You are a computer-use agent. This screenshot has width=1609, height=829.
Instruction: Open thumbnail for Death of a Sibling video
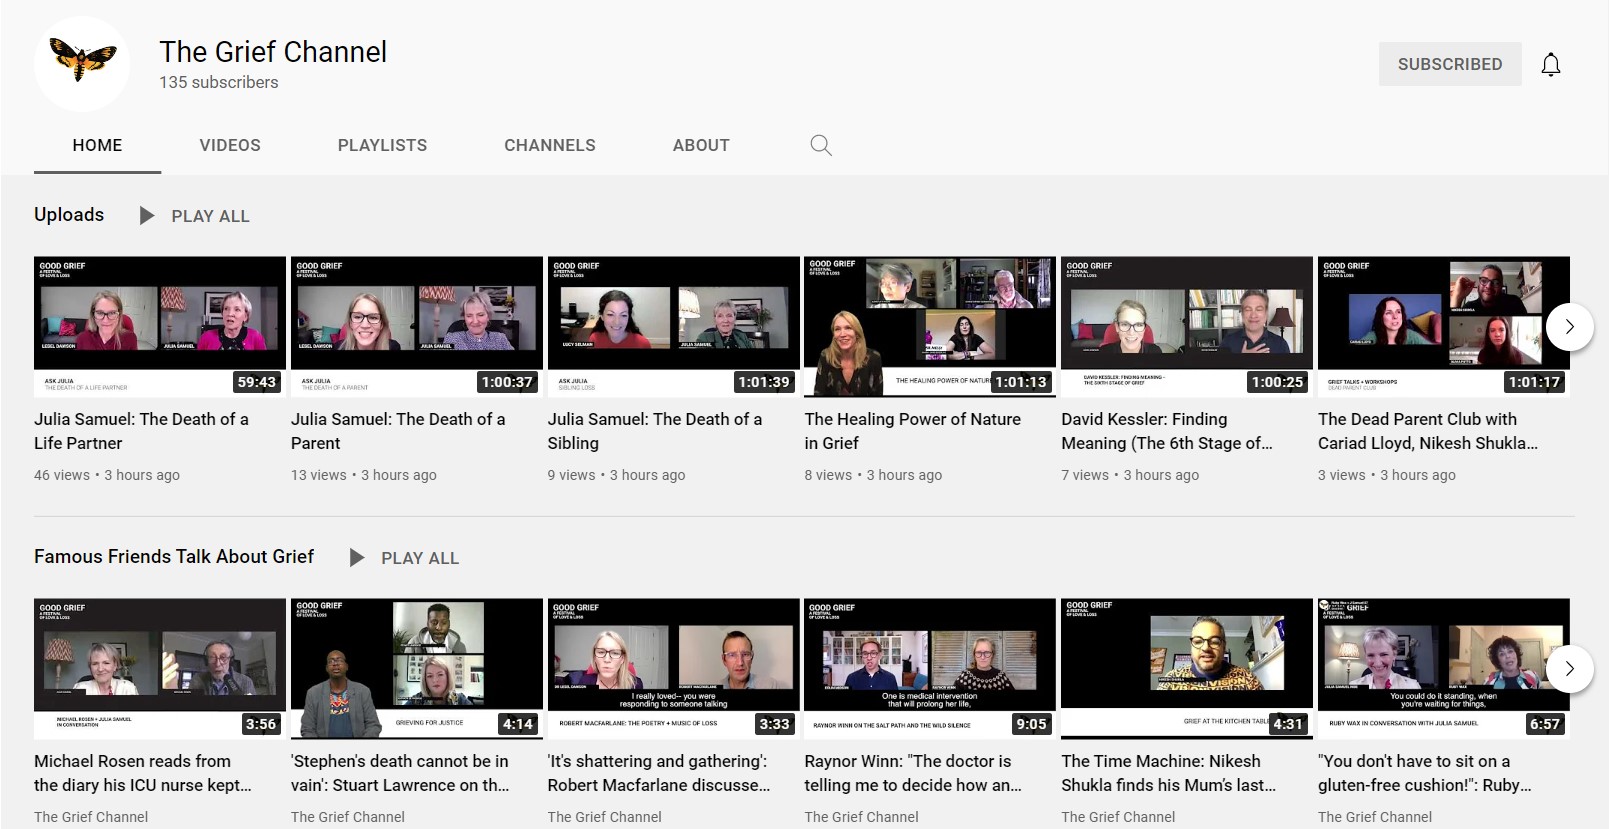(673, 327)
